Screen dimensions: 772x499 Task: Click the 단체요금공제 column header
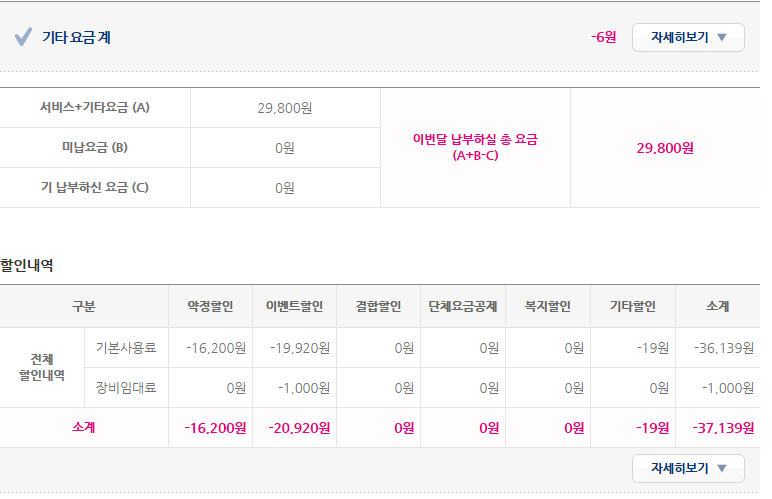(462, 307)
